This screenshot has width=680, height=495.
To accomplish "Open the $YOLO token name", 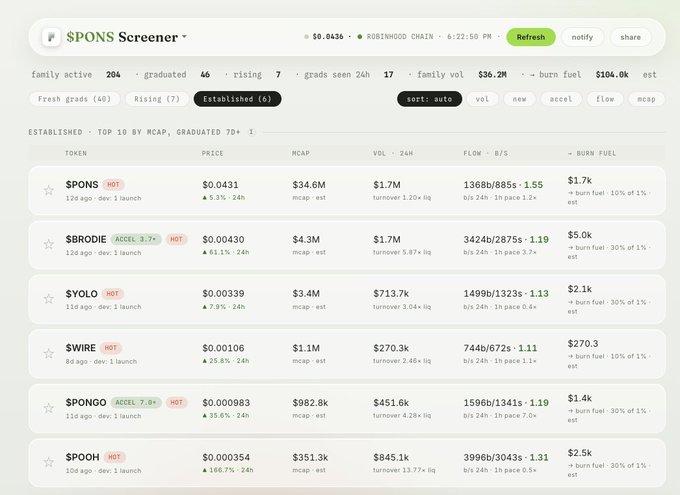I will [82, 294].
